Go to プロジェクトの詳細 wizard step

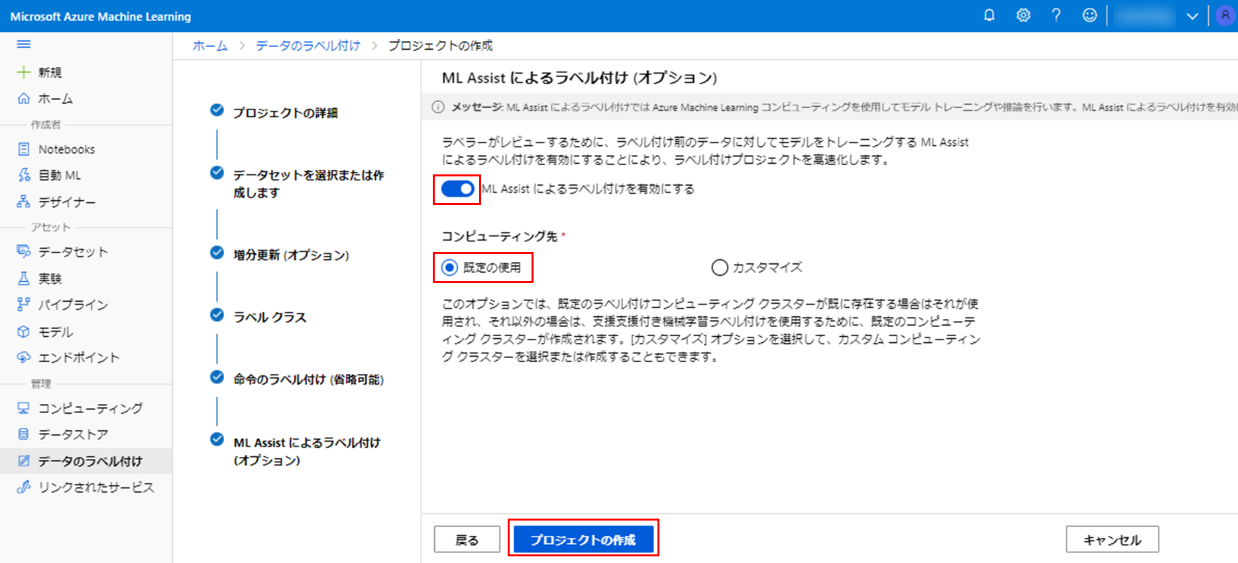(x=285, y=113)
